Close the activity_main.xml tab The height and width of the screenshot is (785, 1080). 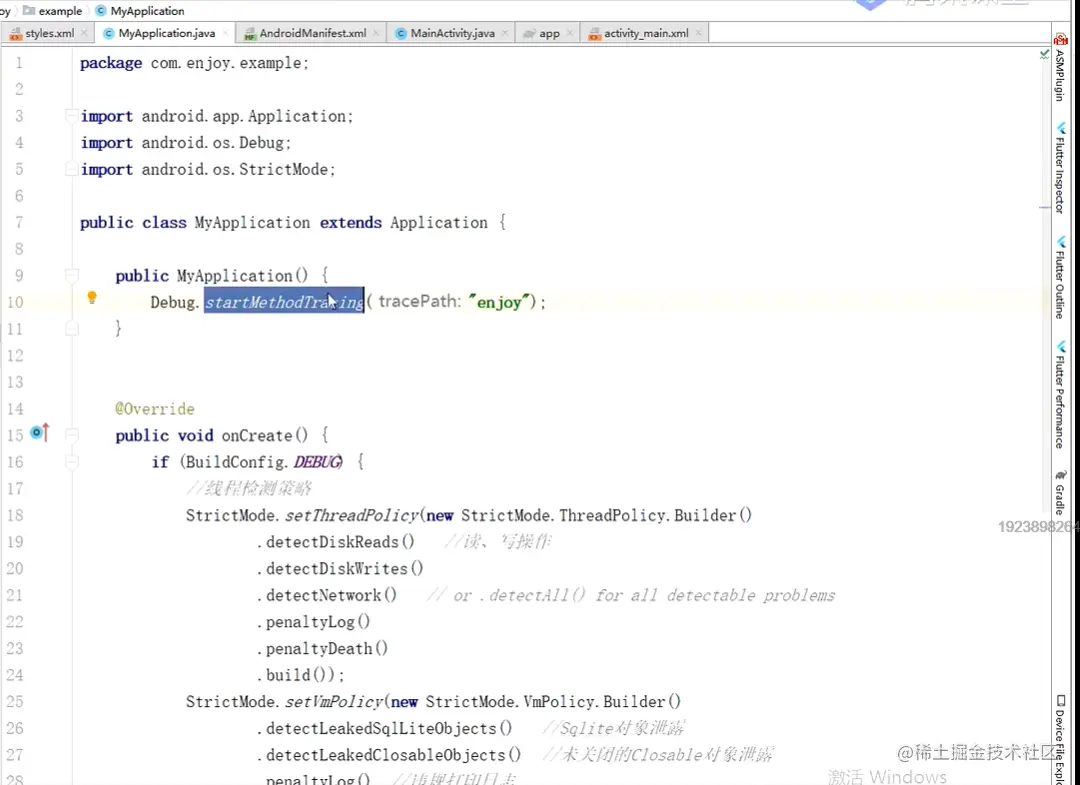[698, 32]
